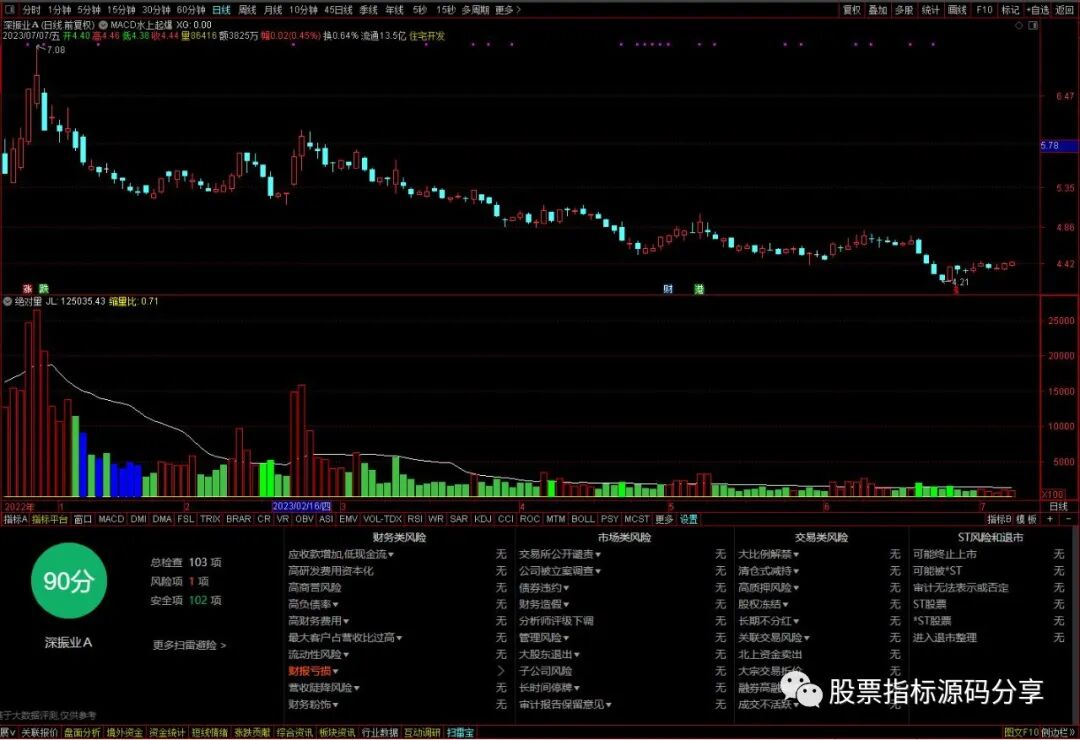Expand the 更多 period list at top
The width and height of the screenshot is (1080, 740).
tap(508, 10)
